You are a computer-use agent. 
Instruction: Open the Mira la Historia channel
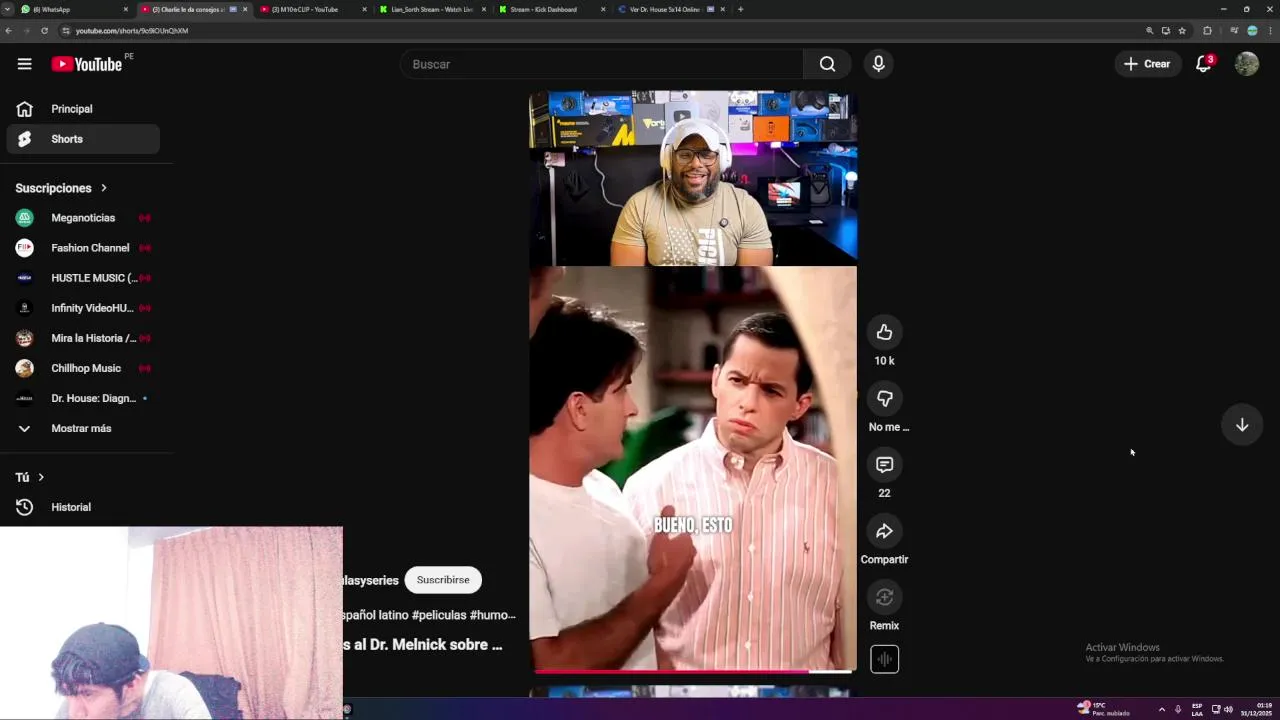83,338
